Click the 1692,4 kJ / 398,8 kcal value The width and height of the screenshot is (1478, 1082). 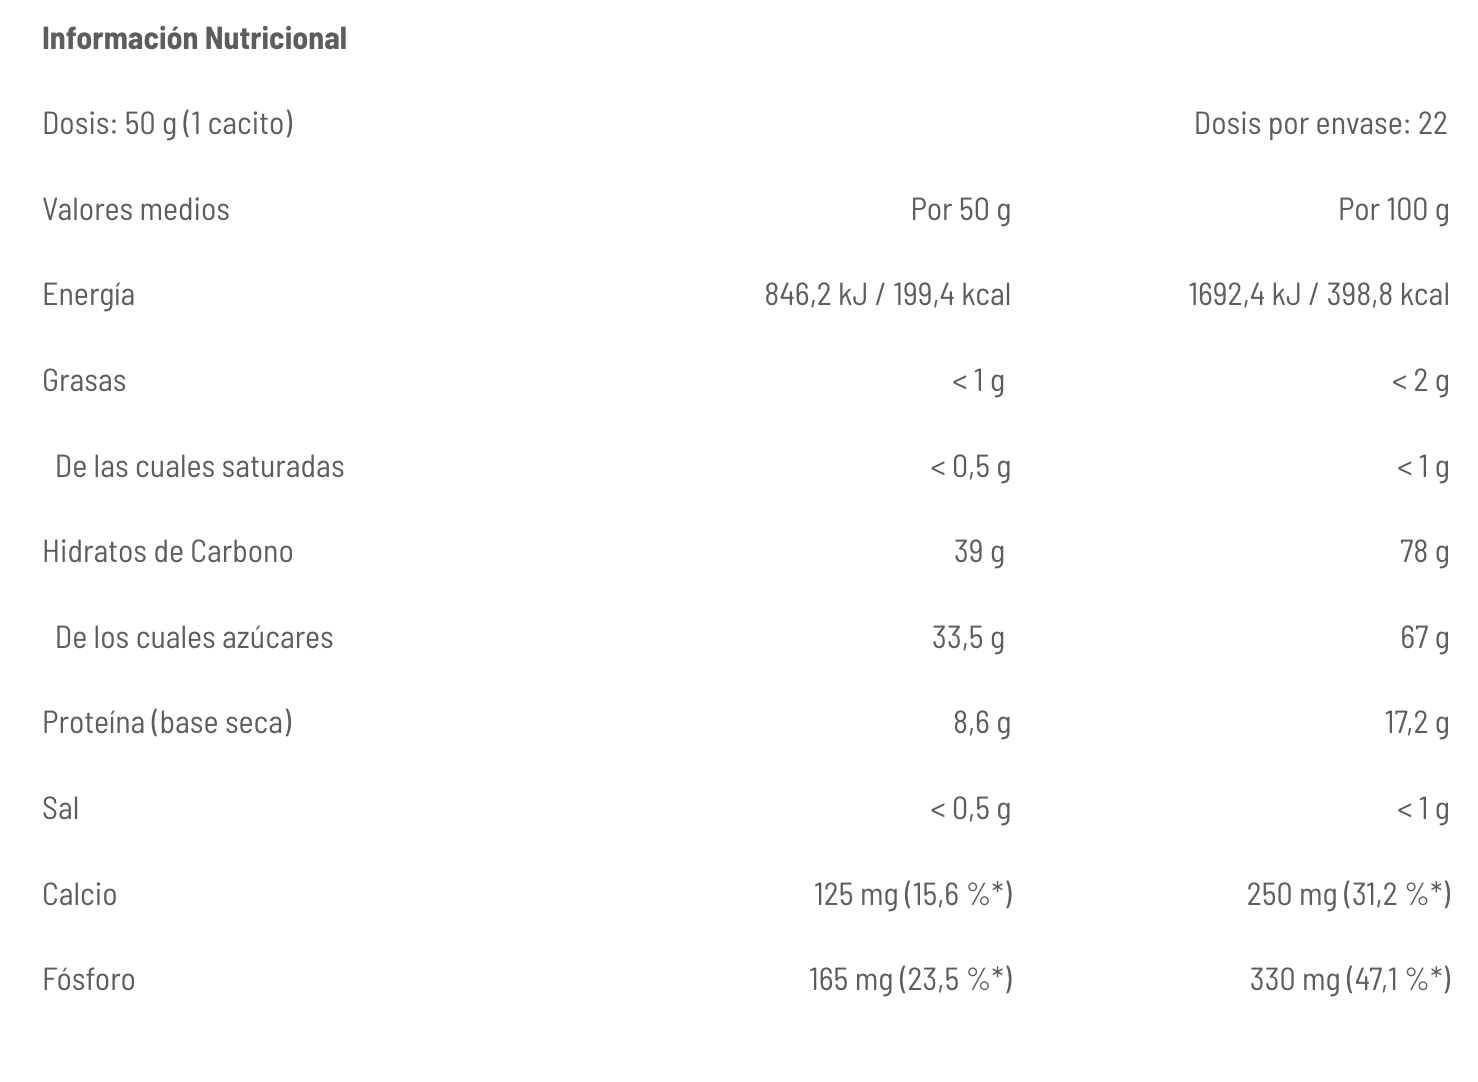pos(1318,295)
